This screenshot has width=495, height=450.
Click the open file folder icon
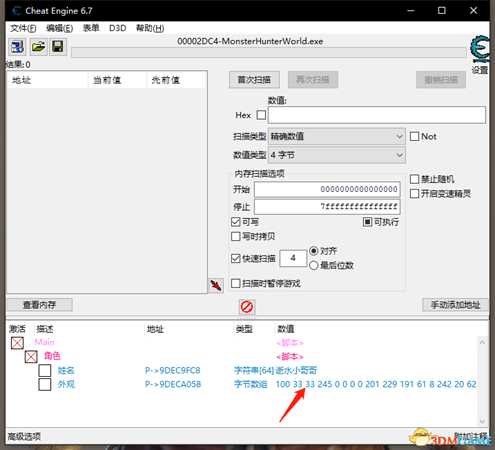coord(38,47)
